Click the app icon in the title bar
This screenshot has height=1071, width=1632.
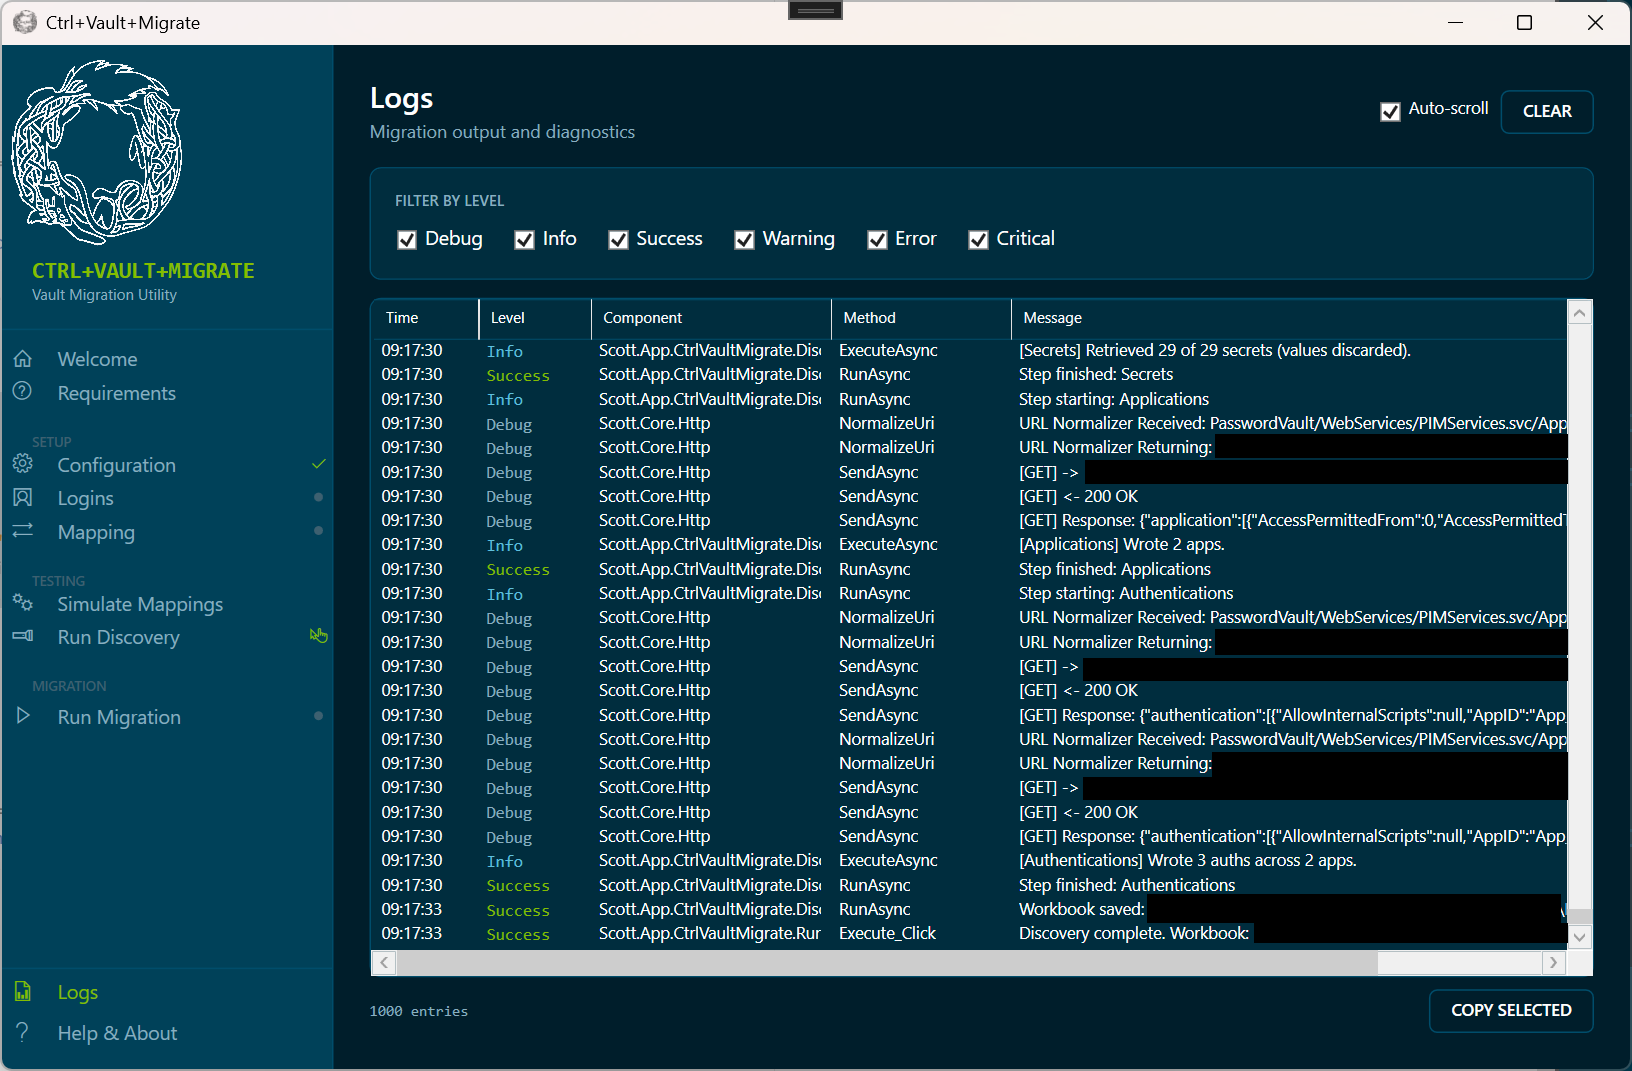tap(25, 22)
